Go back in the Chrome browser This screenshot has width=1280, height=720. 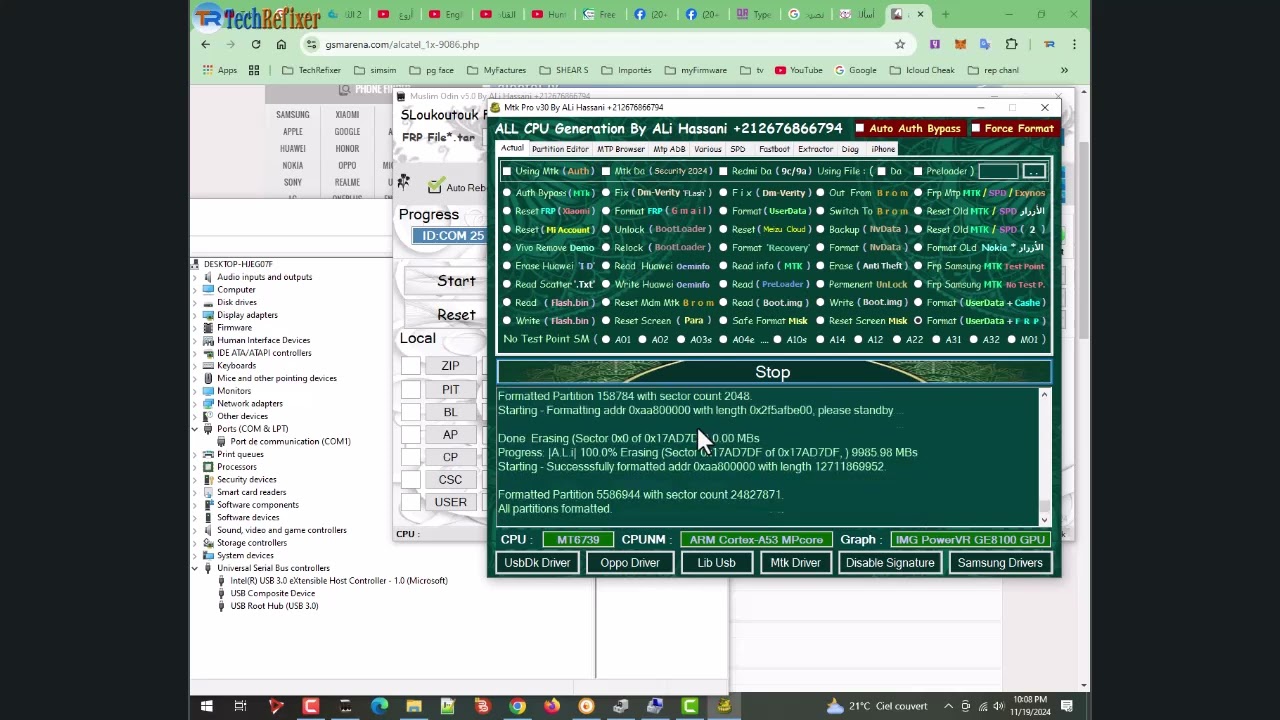206,44
